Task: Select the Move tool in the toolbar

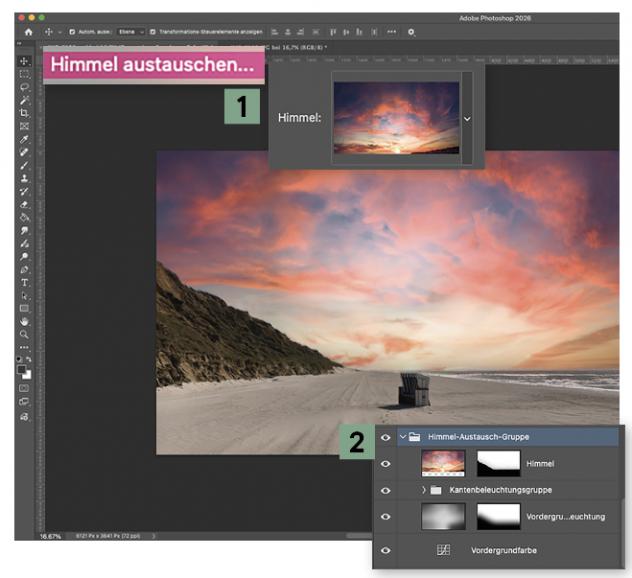Action: (x=25, y=61)
